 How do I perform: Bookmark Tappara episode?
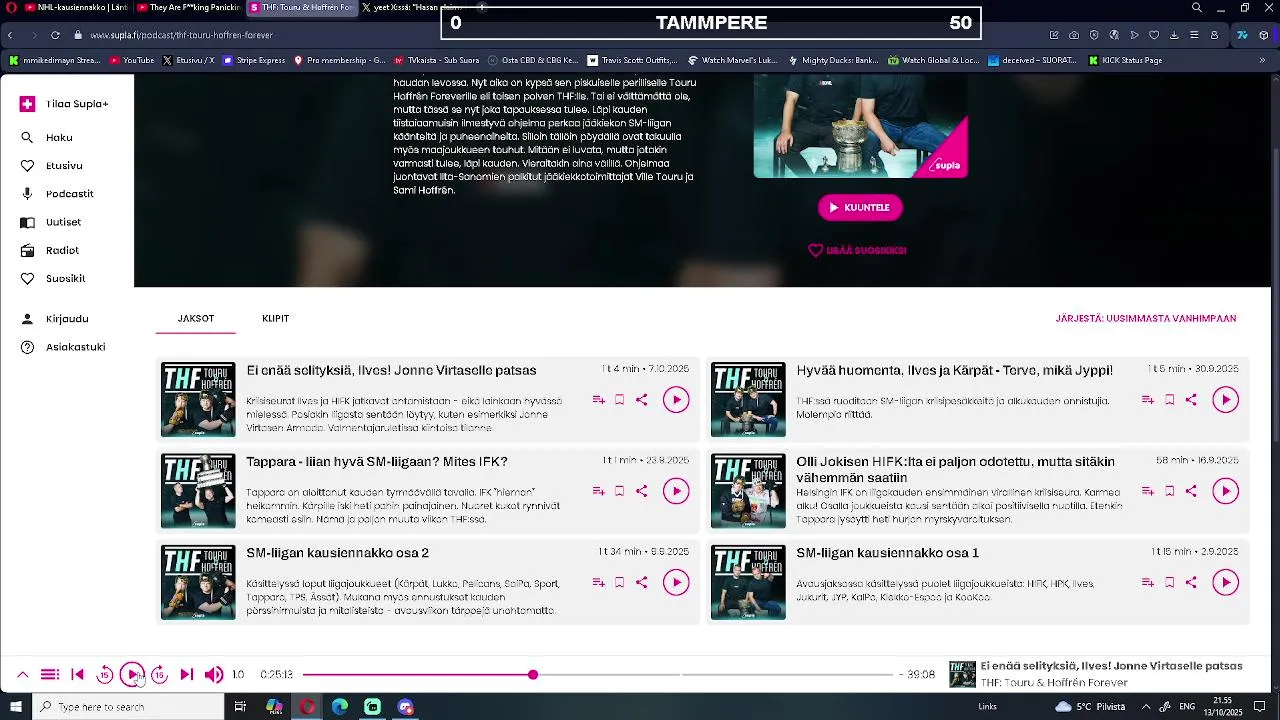pyautogui.click(x=620, y=491)
